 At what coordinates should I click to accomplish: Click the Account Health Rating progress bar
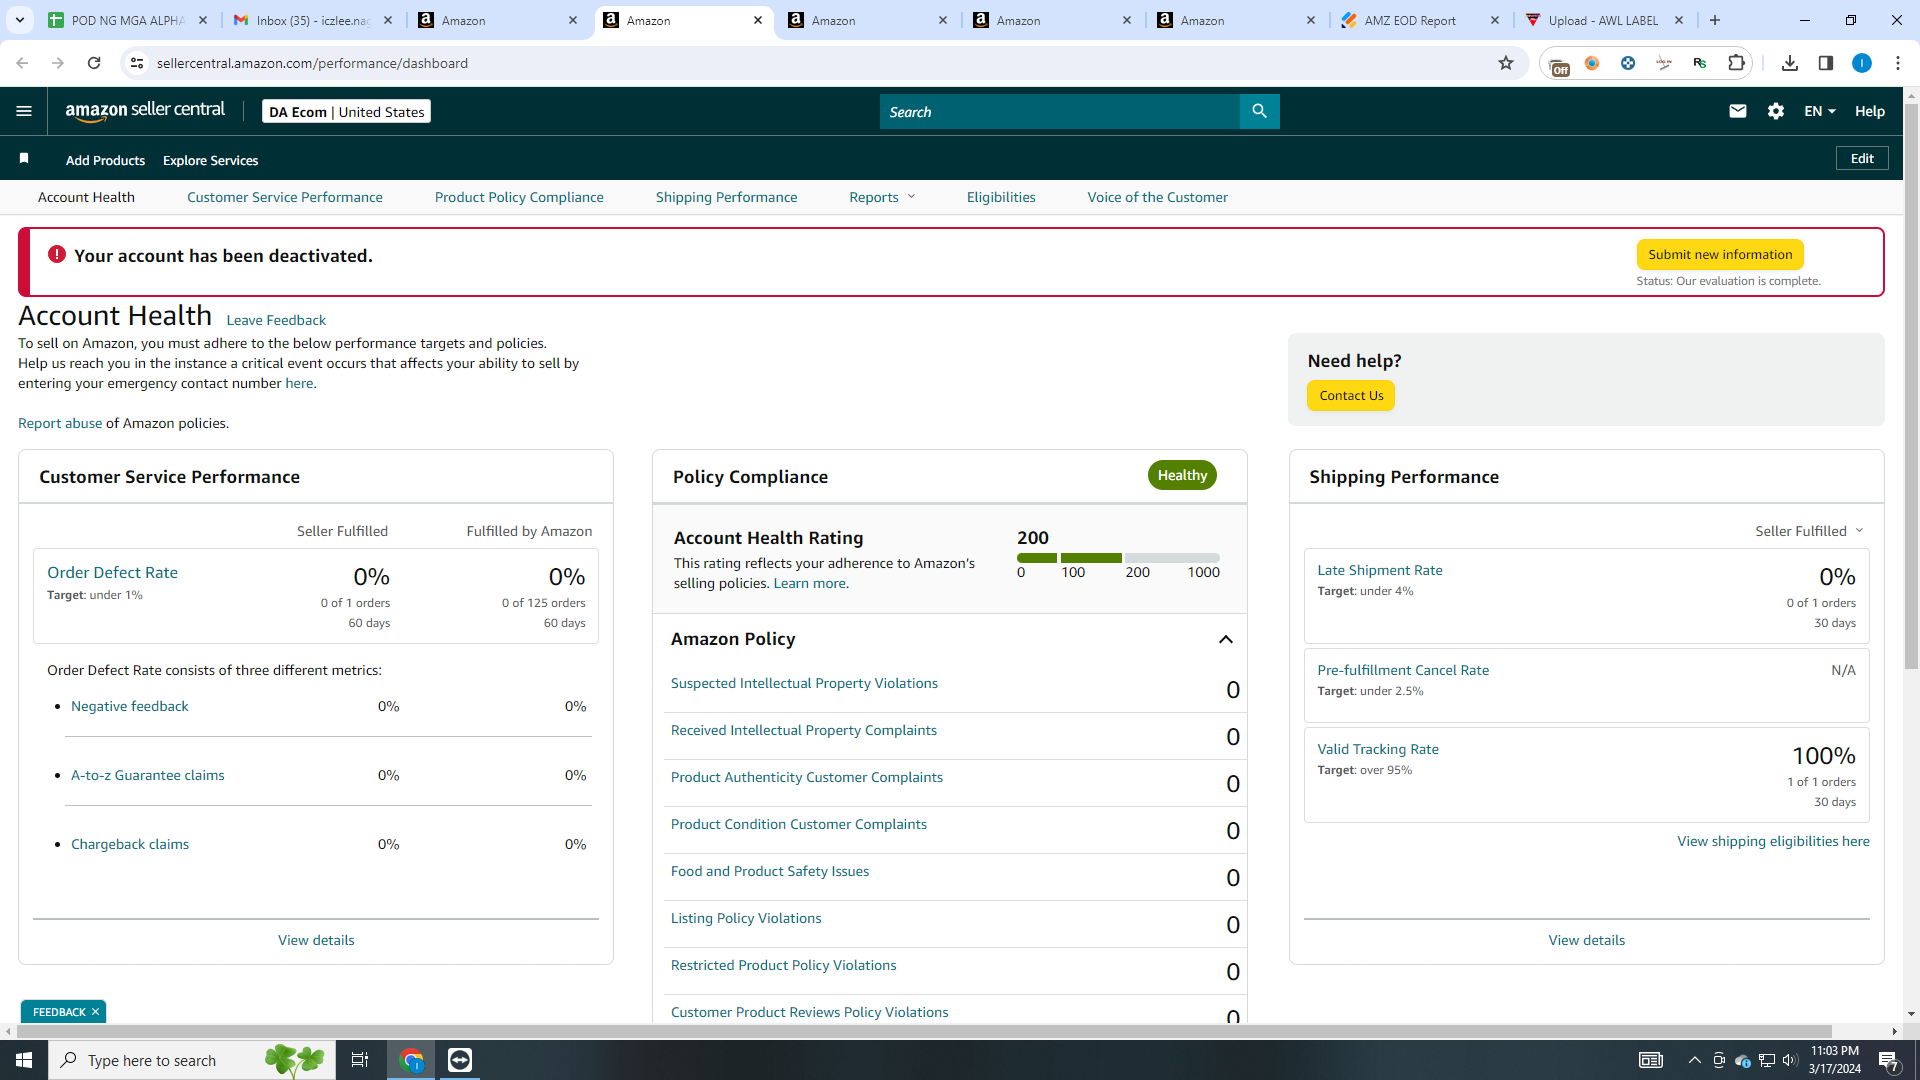pyautogui.click(x=1118, y=558)
